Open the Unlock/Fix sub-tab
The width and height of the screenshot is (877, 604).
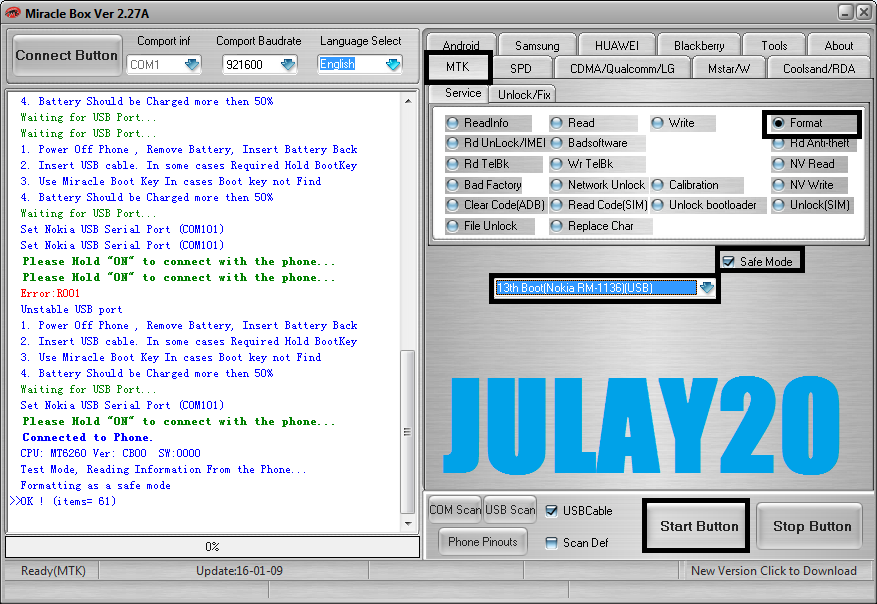tap(524, 95)
